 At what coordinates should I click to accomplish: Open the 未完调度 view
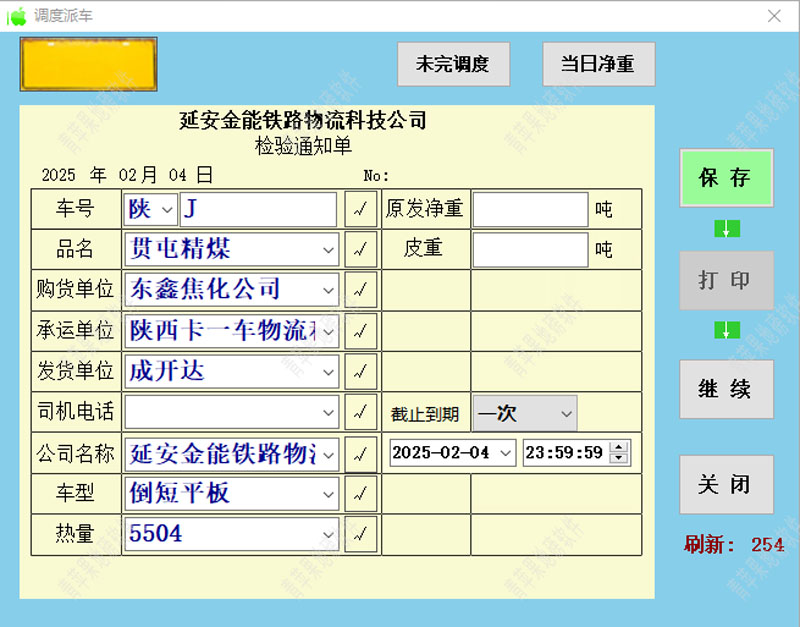453,64
